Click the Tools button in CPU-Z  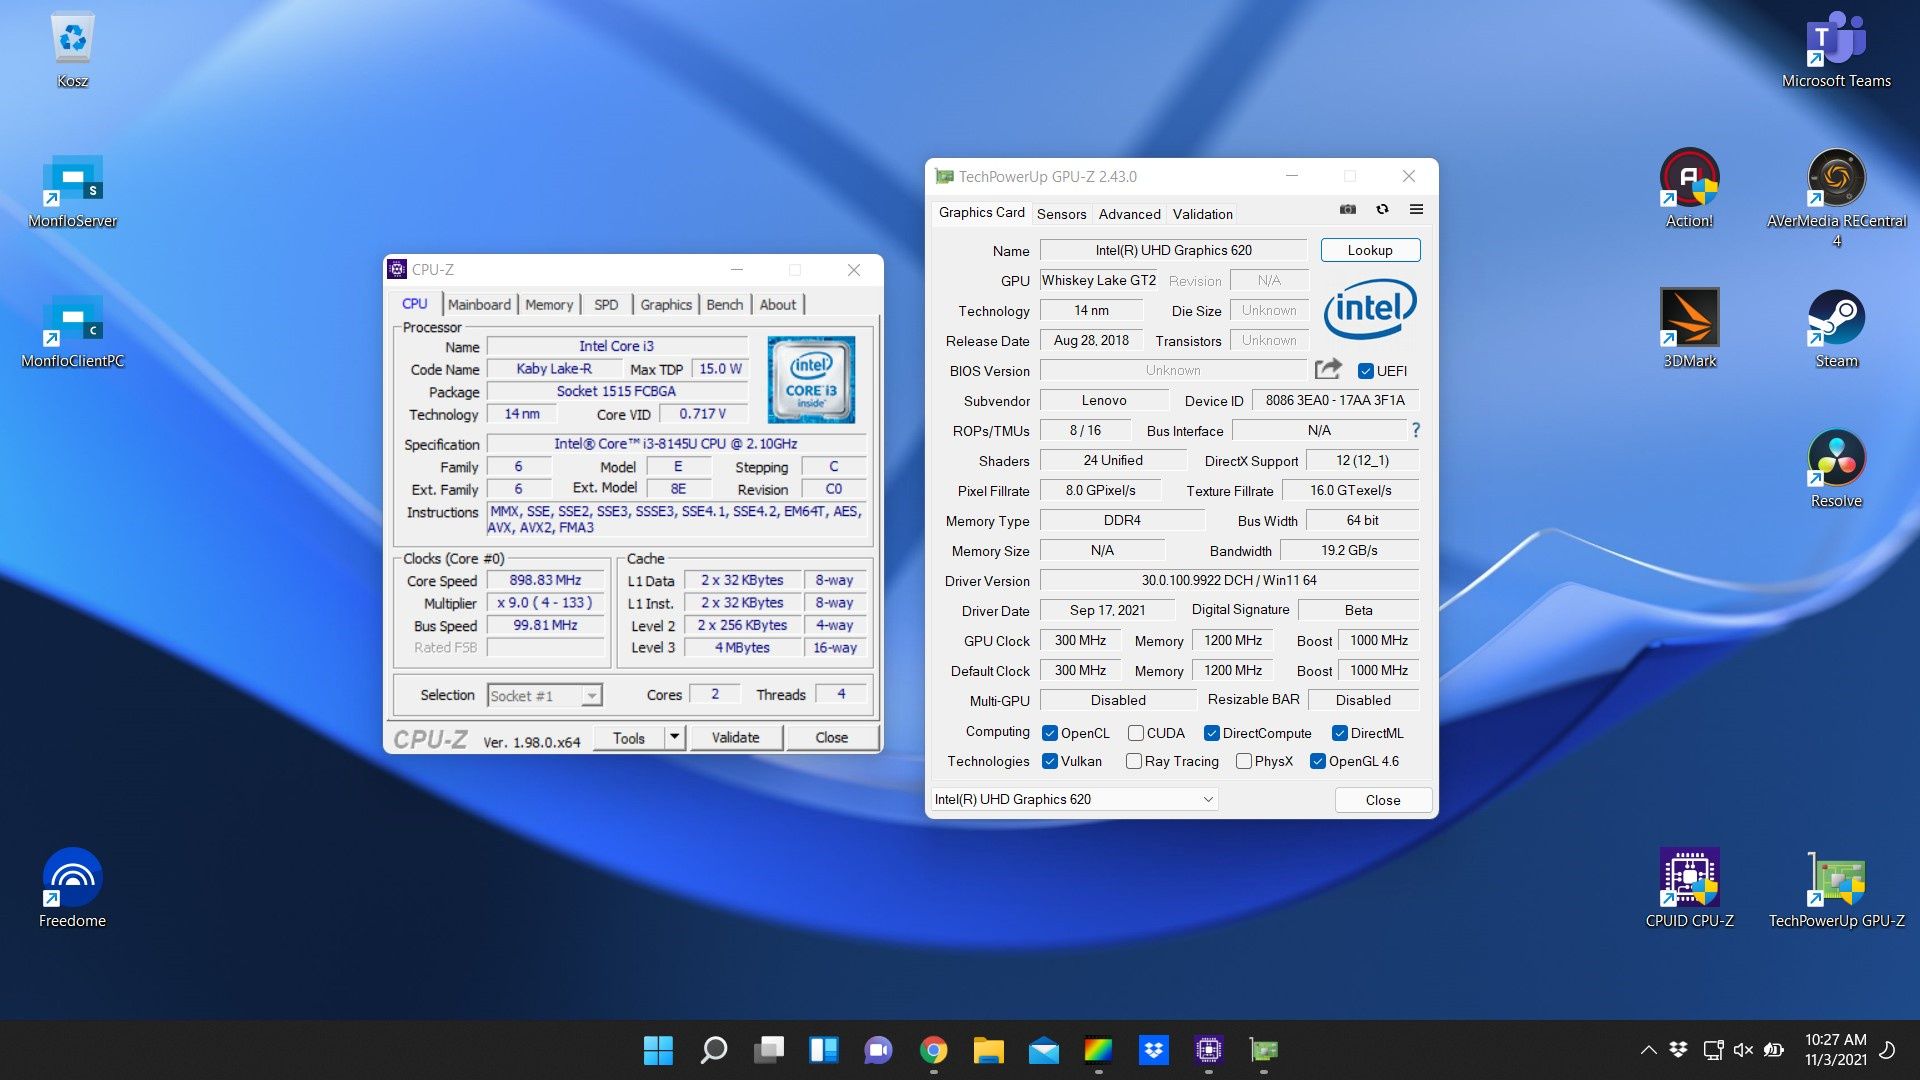(x=629, y=737)
